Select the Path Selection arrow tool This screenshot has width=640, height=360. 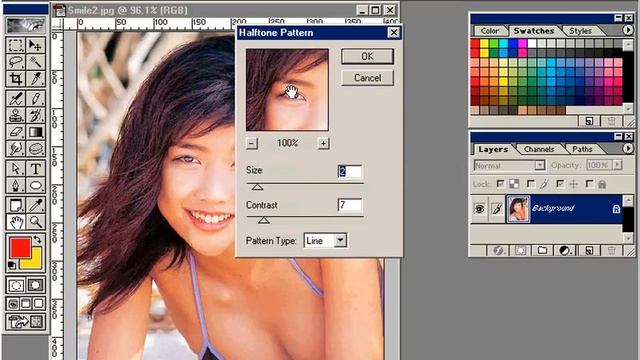16,168
